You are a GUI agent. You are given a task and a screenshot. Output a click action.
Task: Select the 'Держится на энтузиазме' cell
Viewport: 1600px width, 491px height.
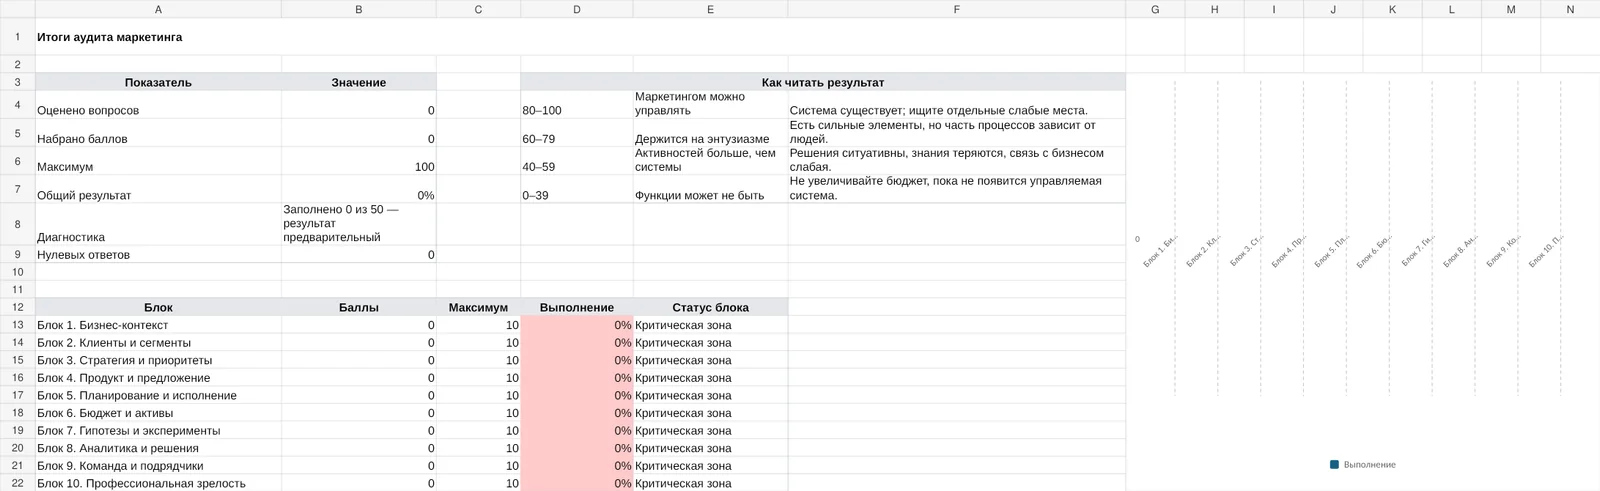tap(711, 133)
